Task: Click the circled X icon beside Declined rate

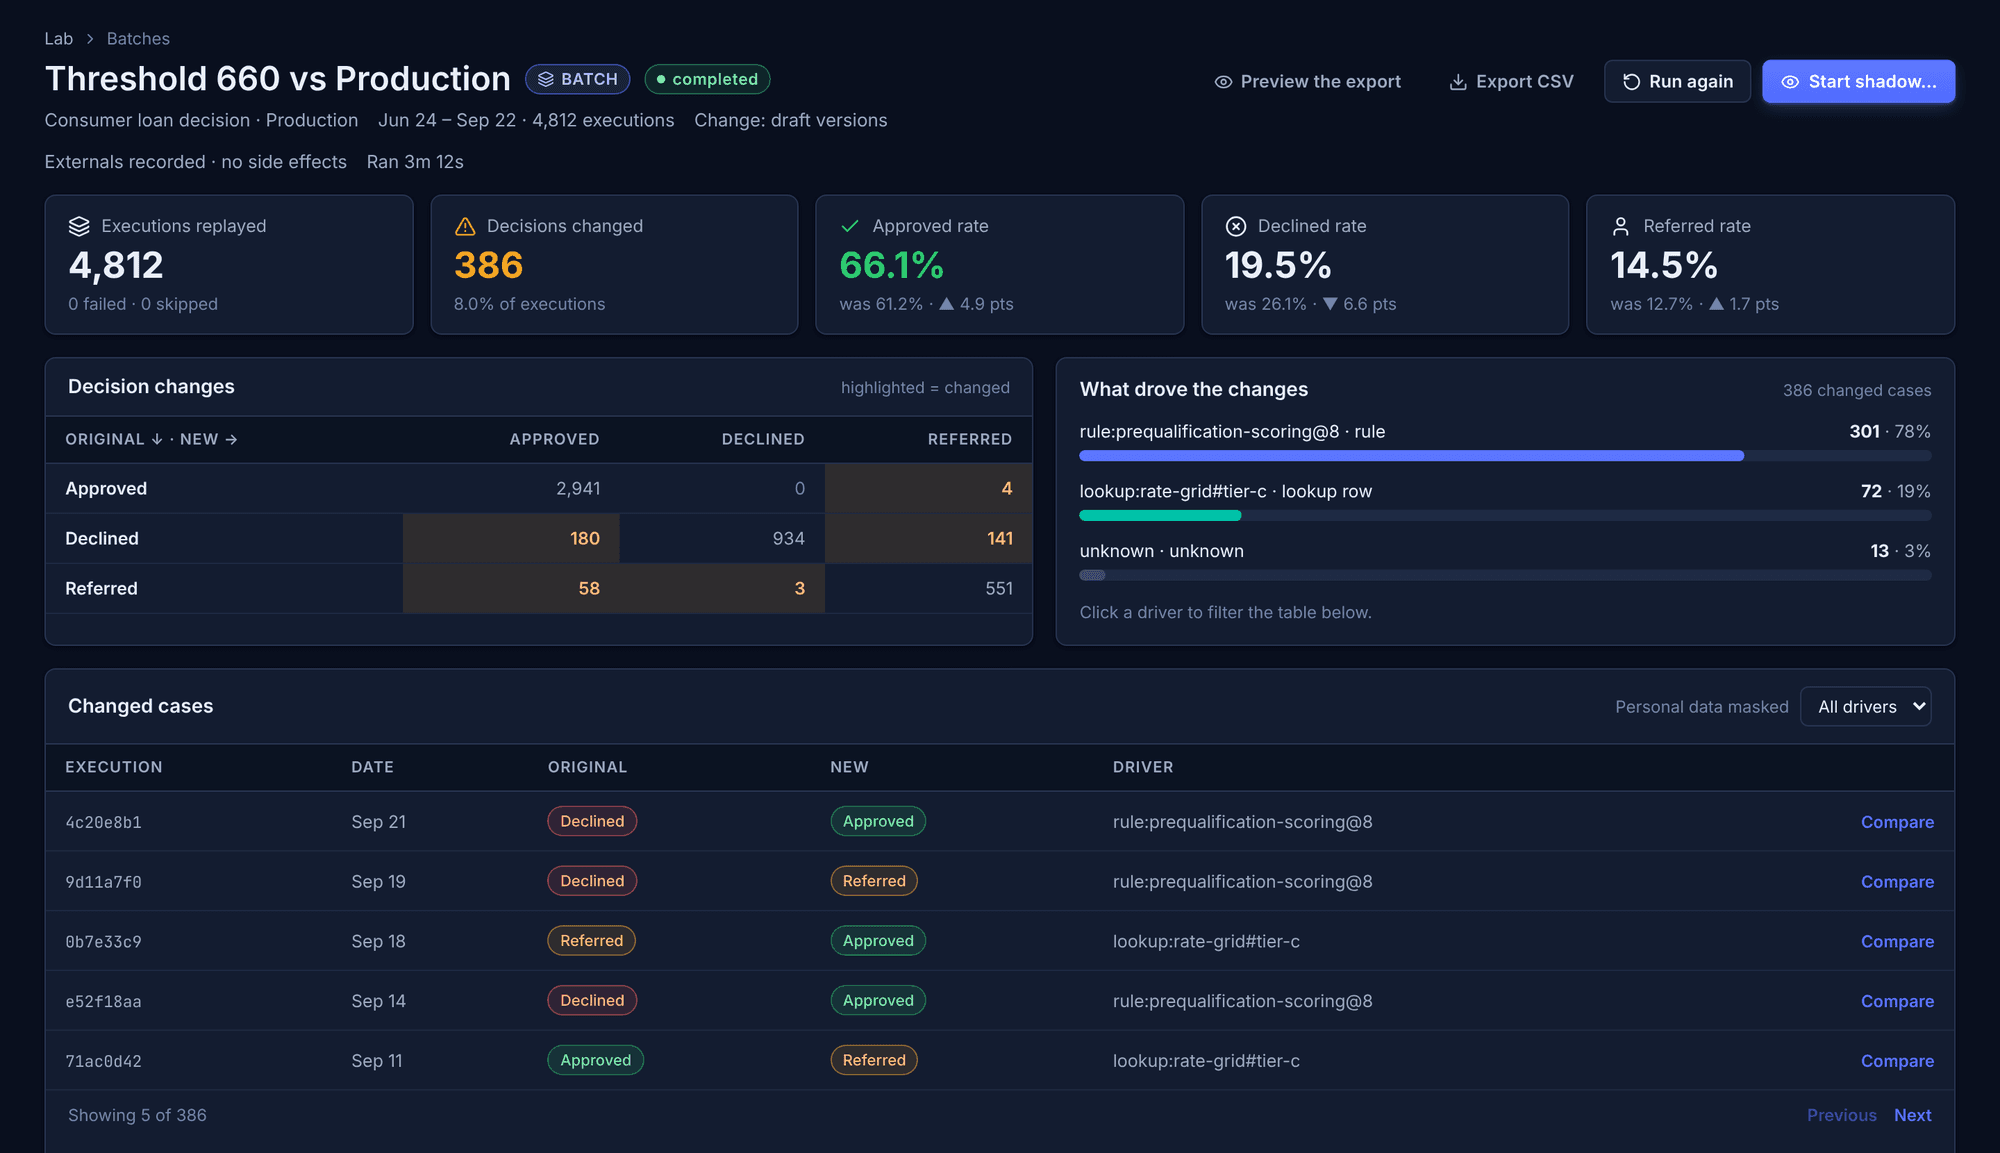Action: tap(1236, 226)
